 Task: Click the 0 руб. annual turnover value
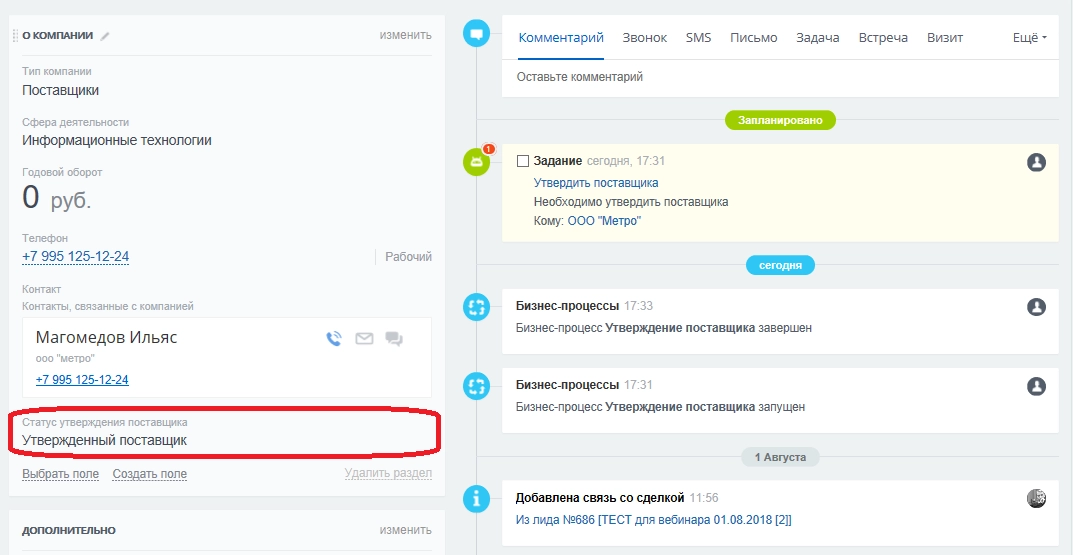(x=57, y=198)
